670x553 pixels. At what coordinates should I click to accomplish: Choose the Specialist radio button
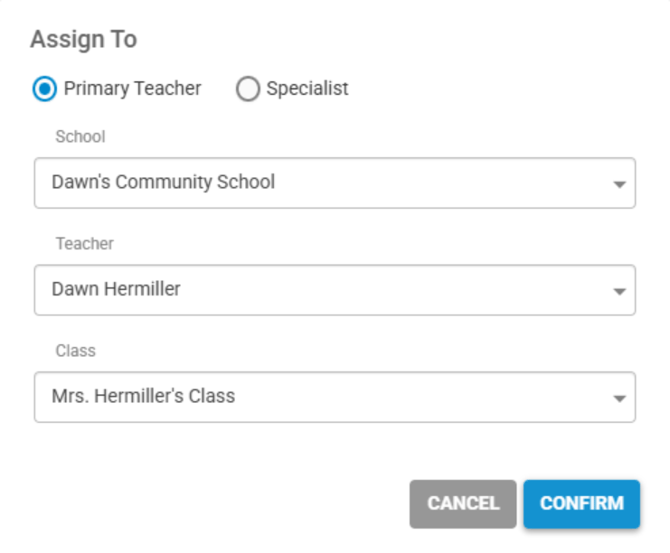[247, 89]
